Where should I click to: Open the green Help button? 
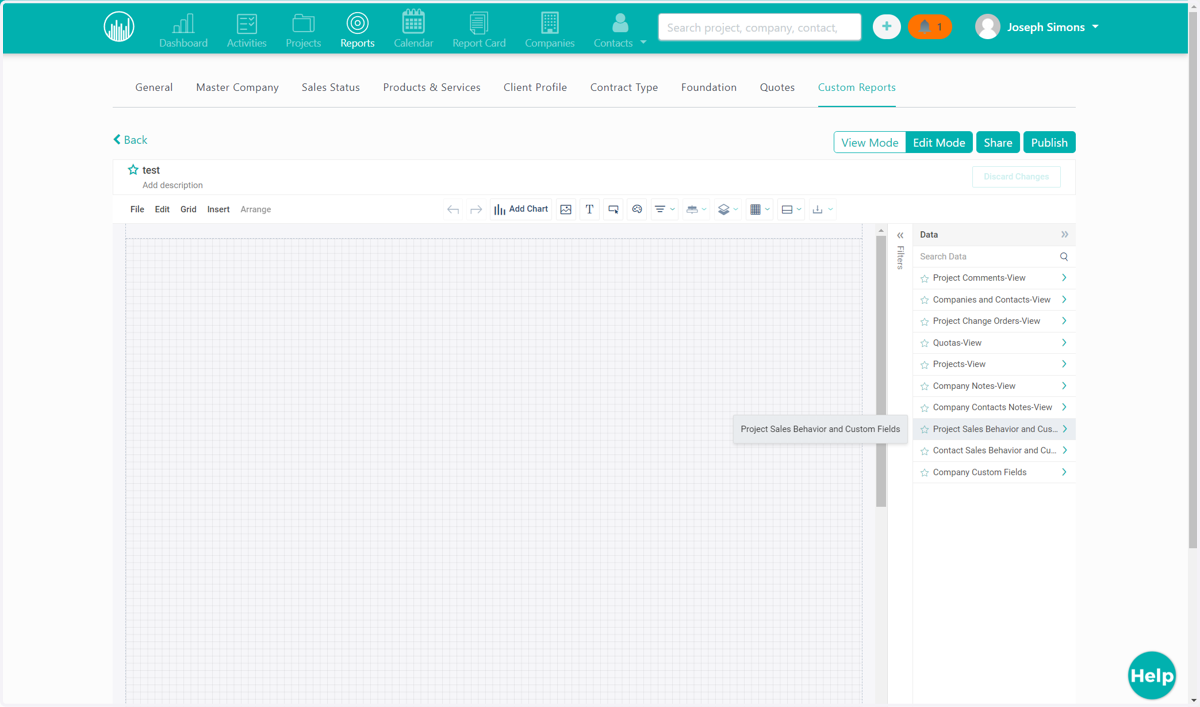coord(1152,676)
